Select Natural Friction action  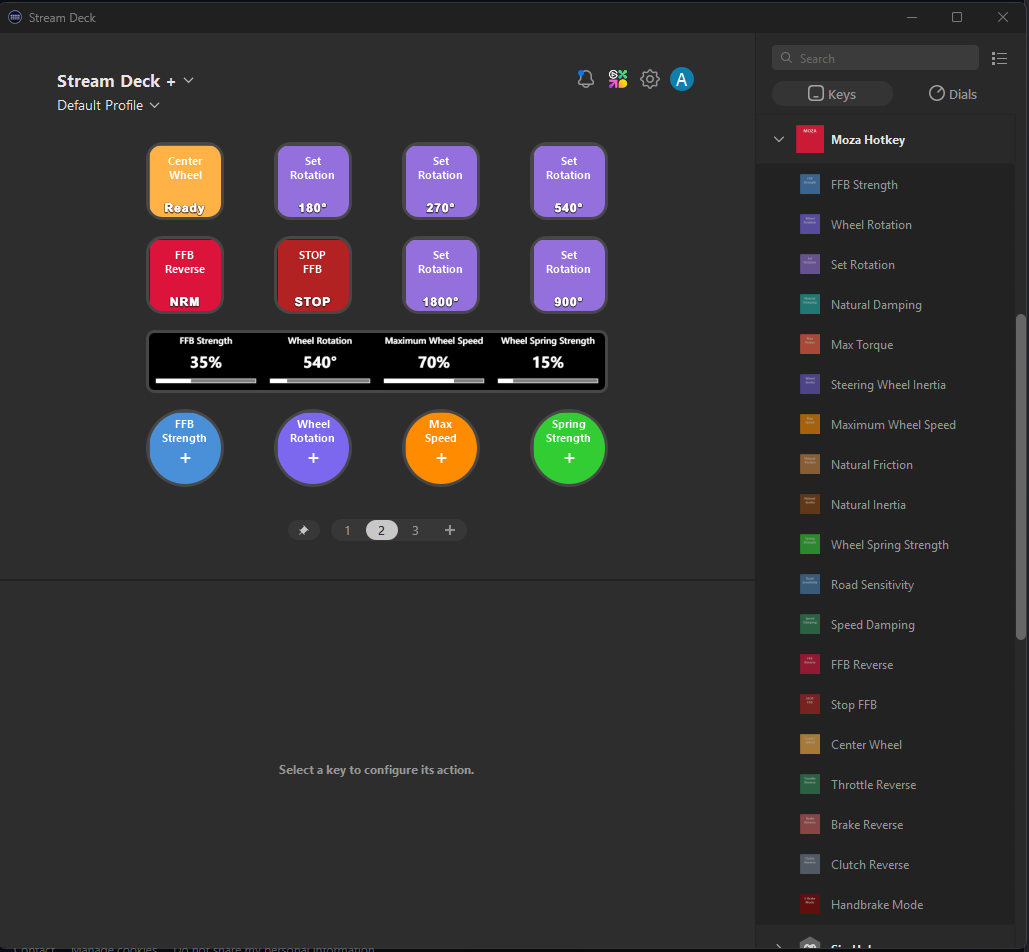(886, 465)
